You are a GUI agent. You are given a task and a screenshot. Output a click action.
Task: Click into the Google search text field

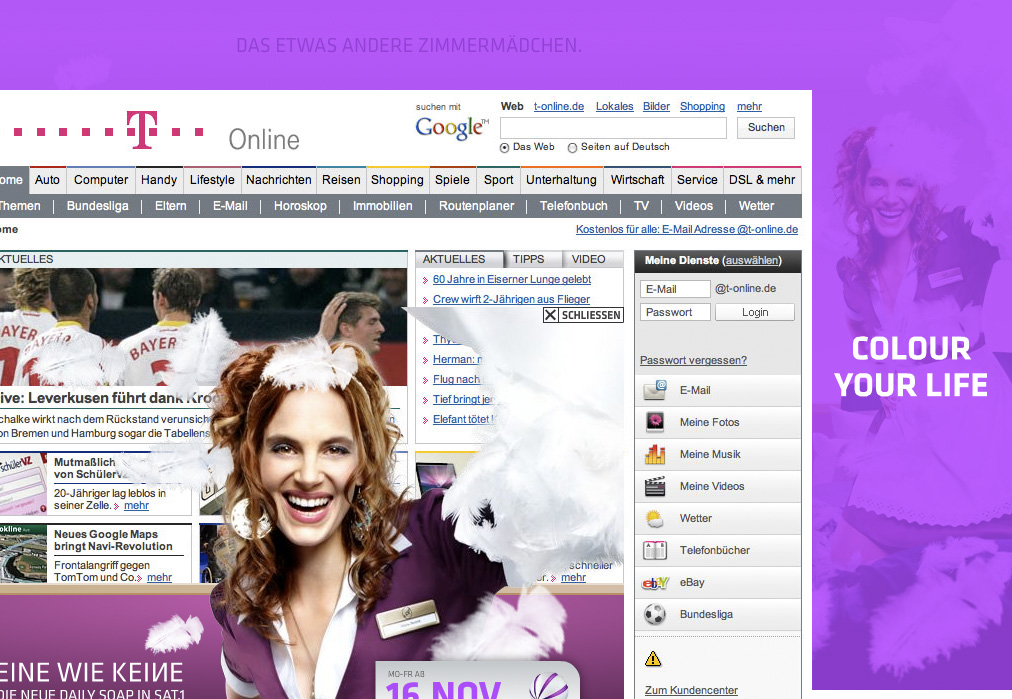coord(613,128)
